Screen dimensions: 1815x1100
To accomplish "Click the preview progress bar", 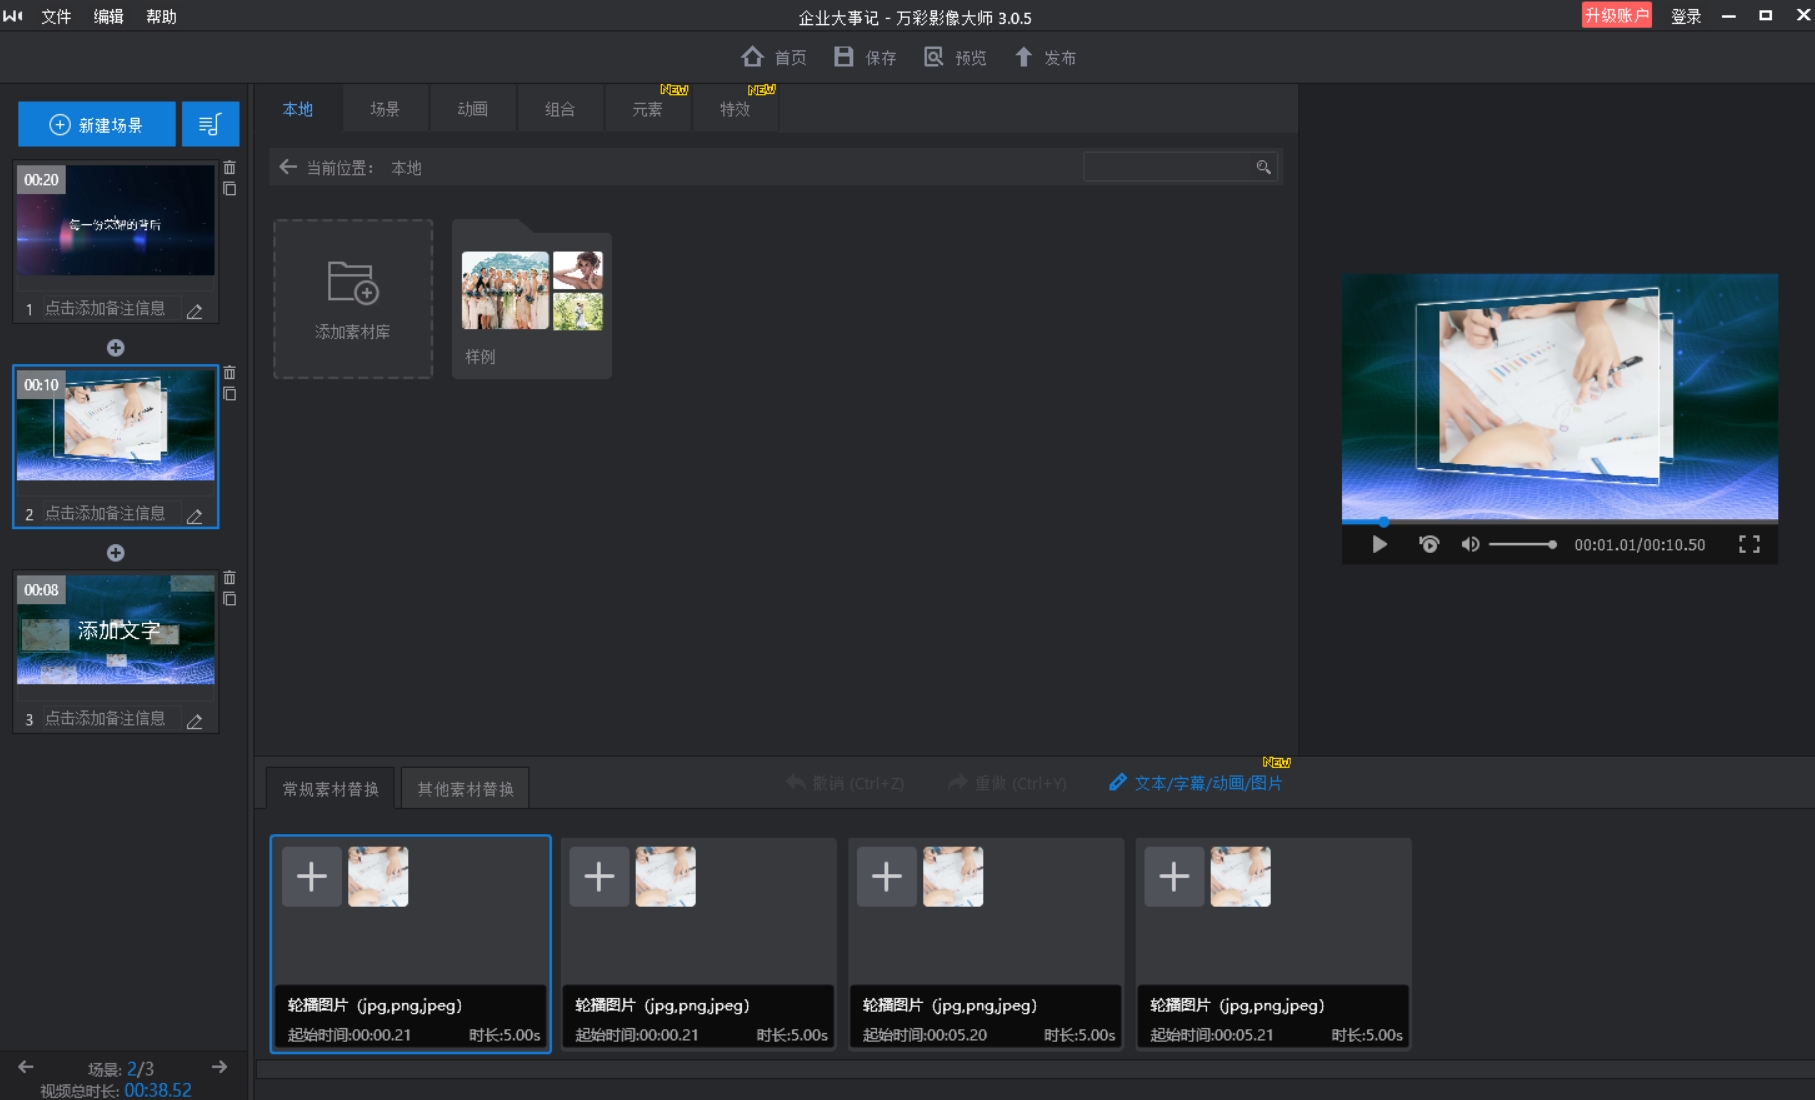I will (x=1560, y=521).
